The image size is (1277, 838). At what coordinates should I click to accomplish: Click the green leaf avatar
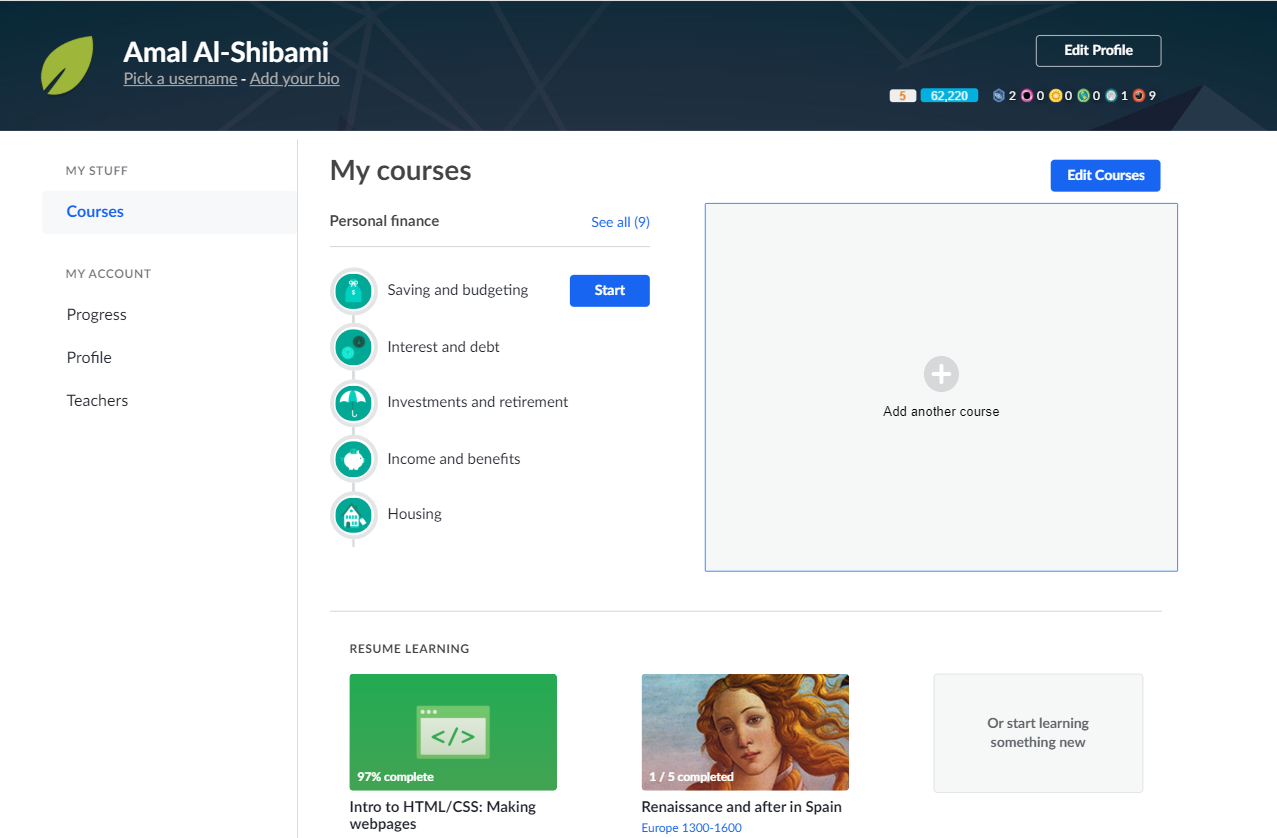pos(67,65)
